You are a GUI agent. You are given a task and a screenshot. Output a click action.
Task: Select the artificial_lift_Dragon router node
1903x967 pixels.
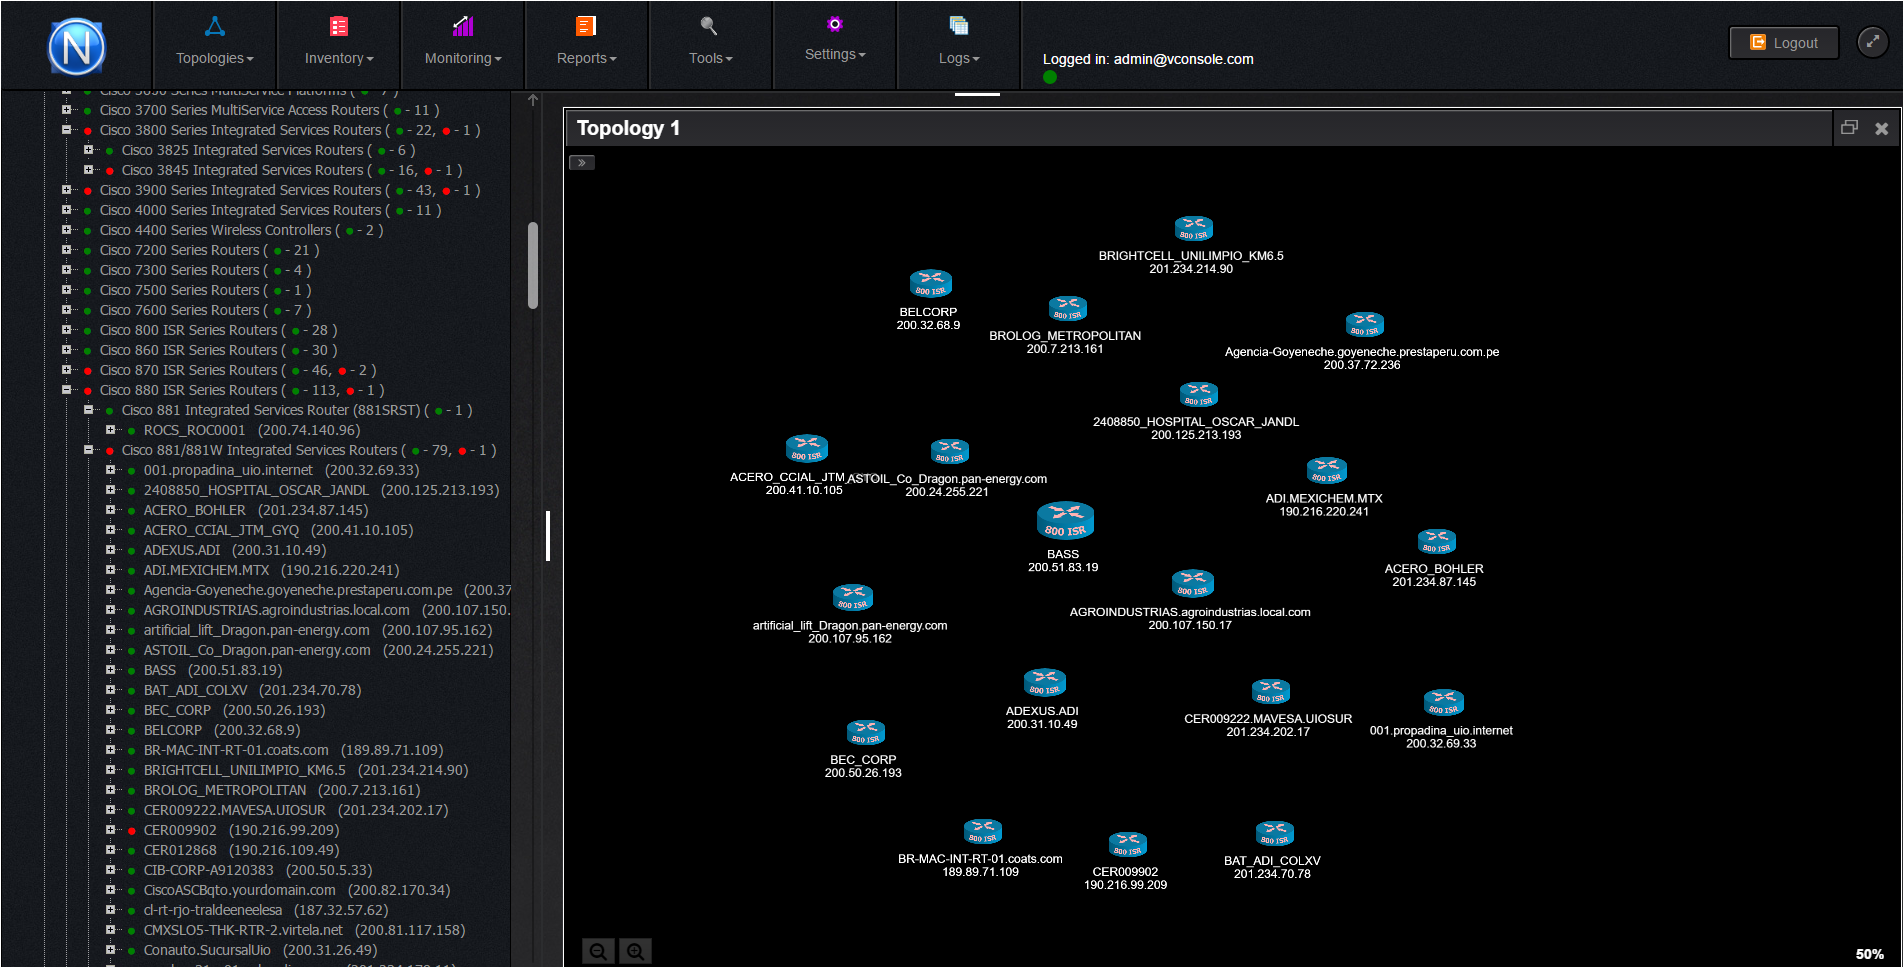[x=852, y=598]
